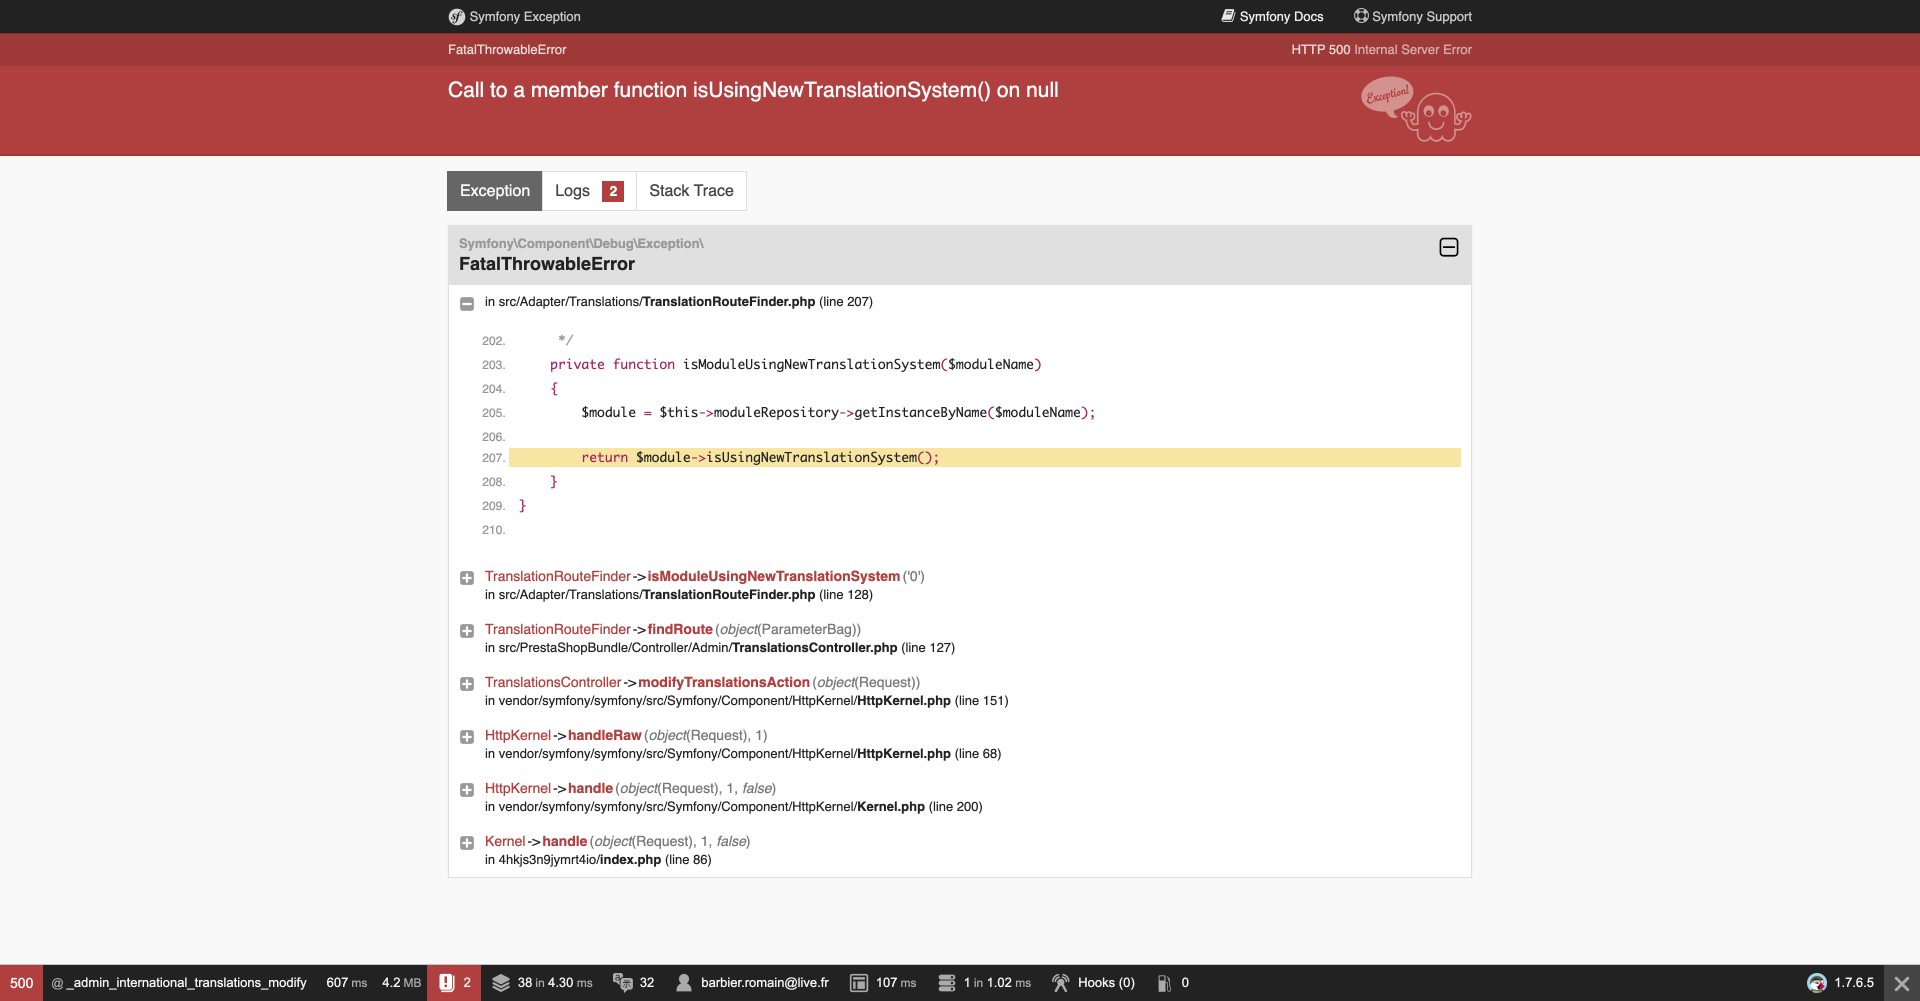Image resolution: width=1920 pixels, height=1001 pixels.
Task: Open the Symfony Support link
Action: click(1412, 17)
